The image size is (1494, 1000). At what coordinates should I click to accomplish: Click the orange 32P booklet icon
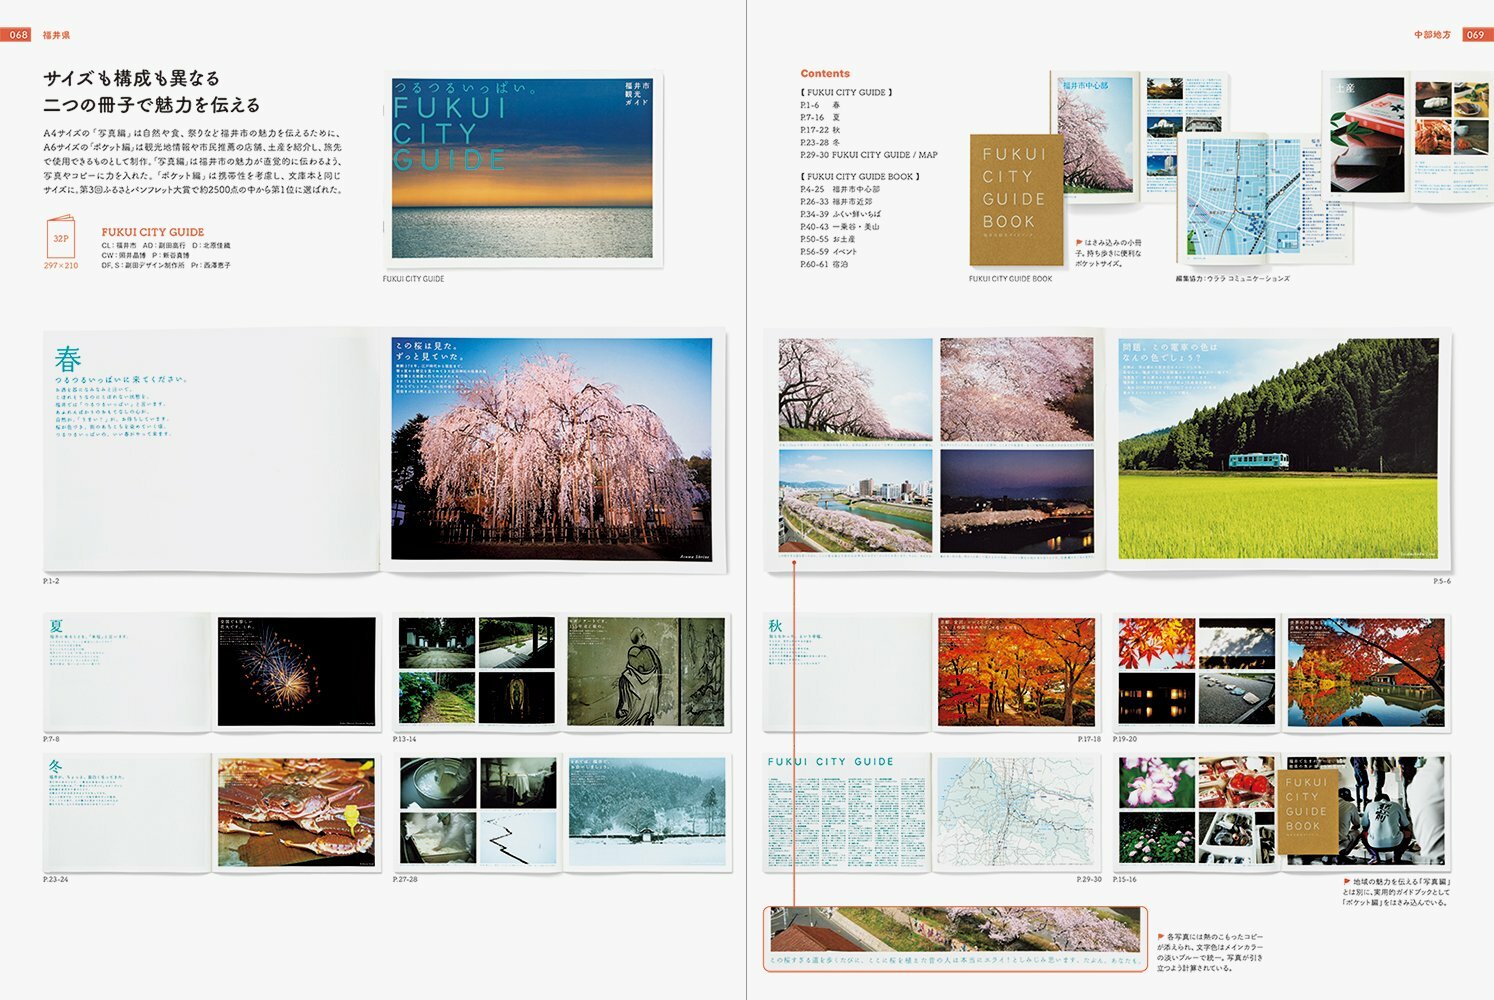point(61,237)
